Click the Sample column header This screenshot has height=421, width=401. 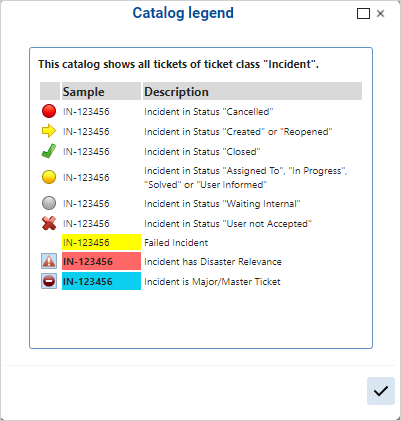click(101, 91)
